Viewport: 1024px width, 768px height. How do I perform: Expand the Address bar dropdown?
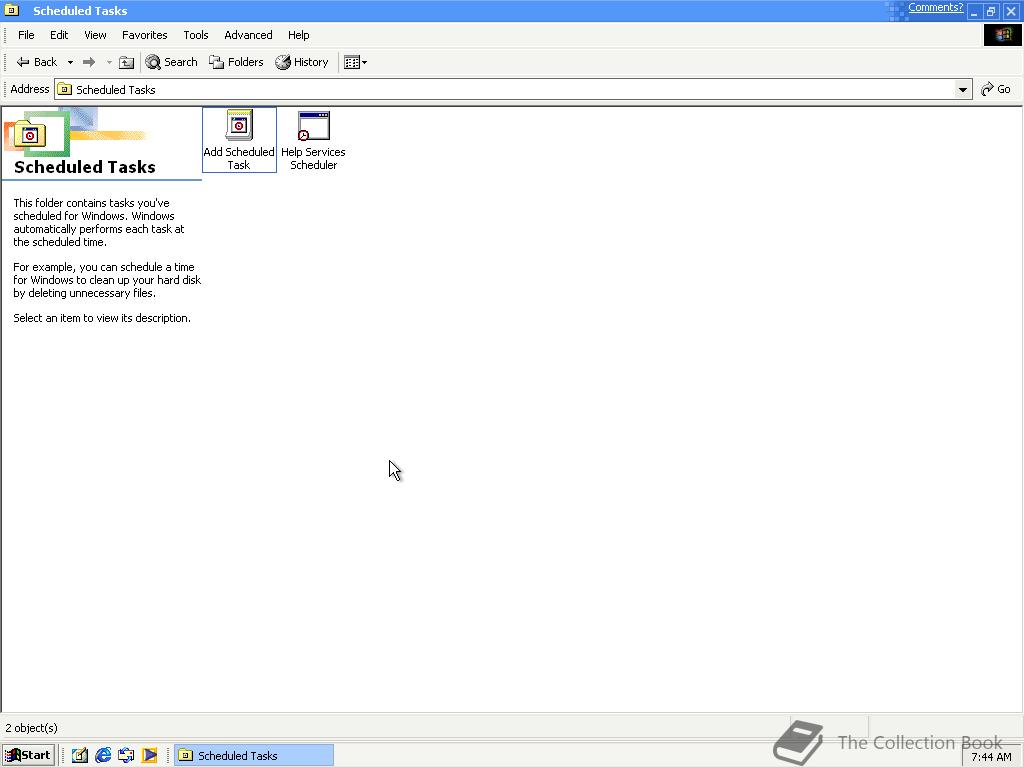[x=962, y=89]
